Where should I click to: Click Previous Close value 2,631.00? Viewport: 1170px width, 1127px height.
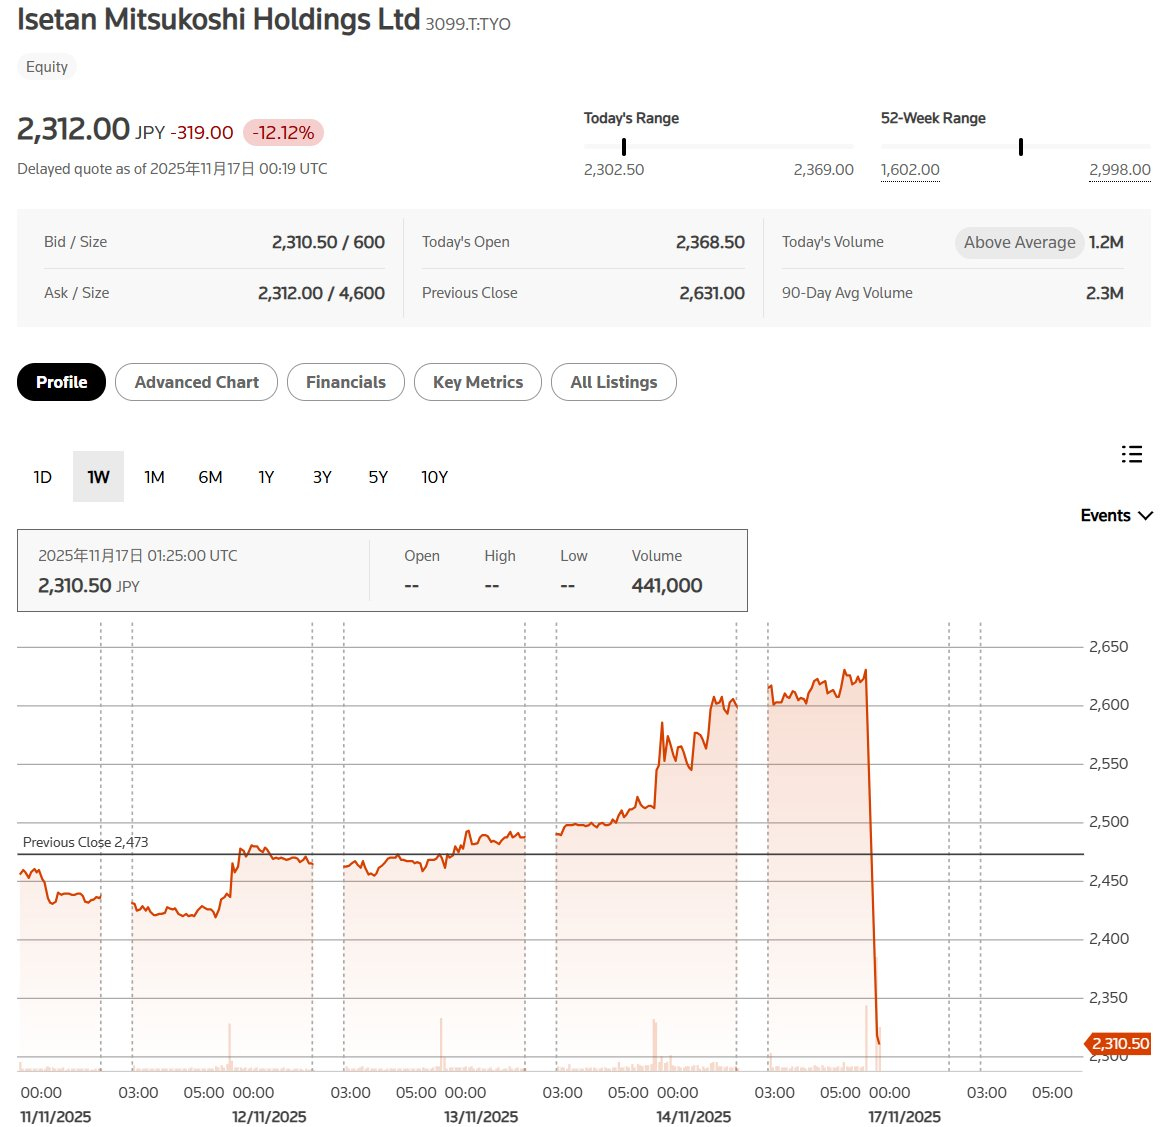(x=712, y=293)
